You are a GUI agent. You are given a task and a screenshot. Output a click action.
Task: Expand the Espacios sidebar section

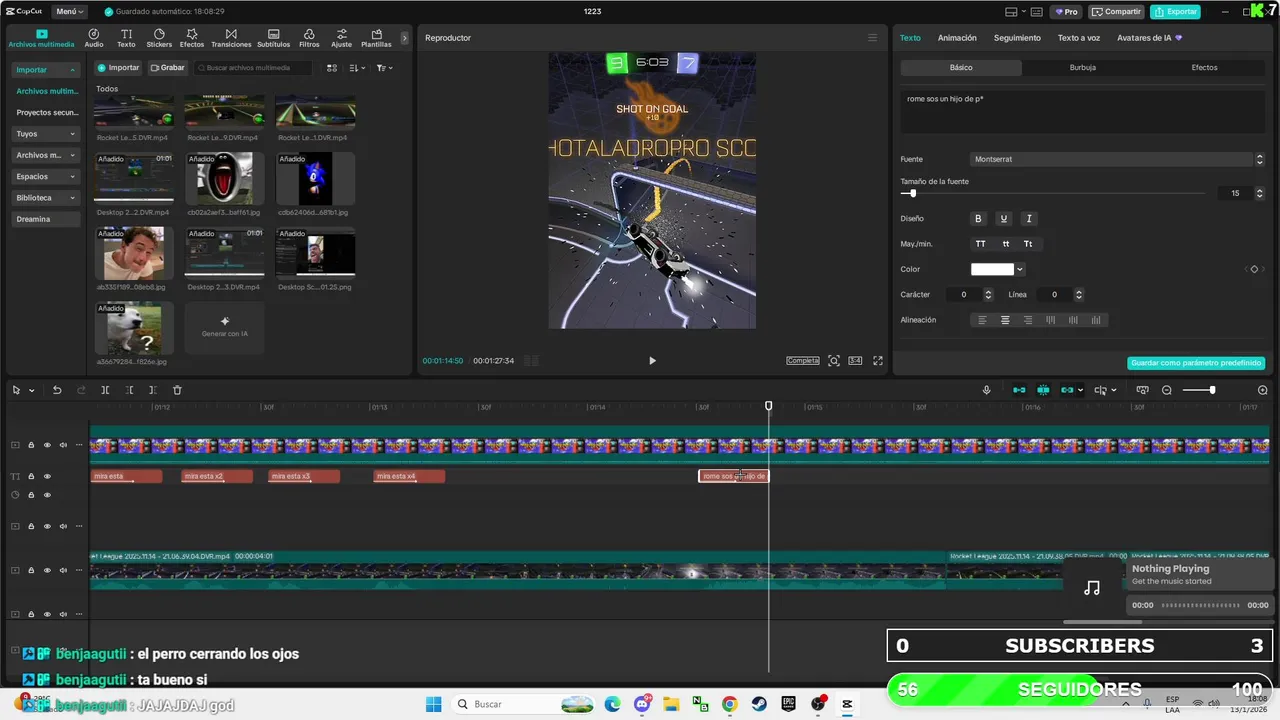(46, 177)
